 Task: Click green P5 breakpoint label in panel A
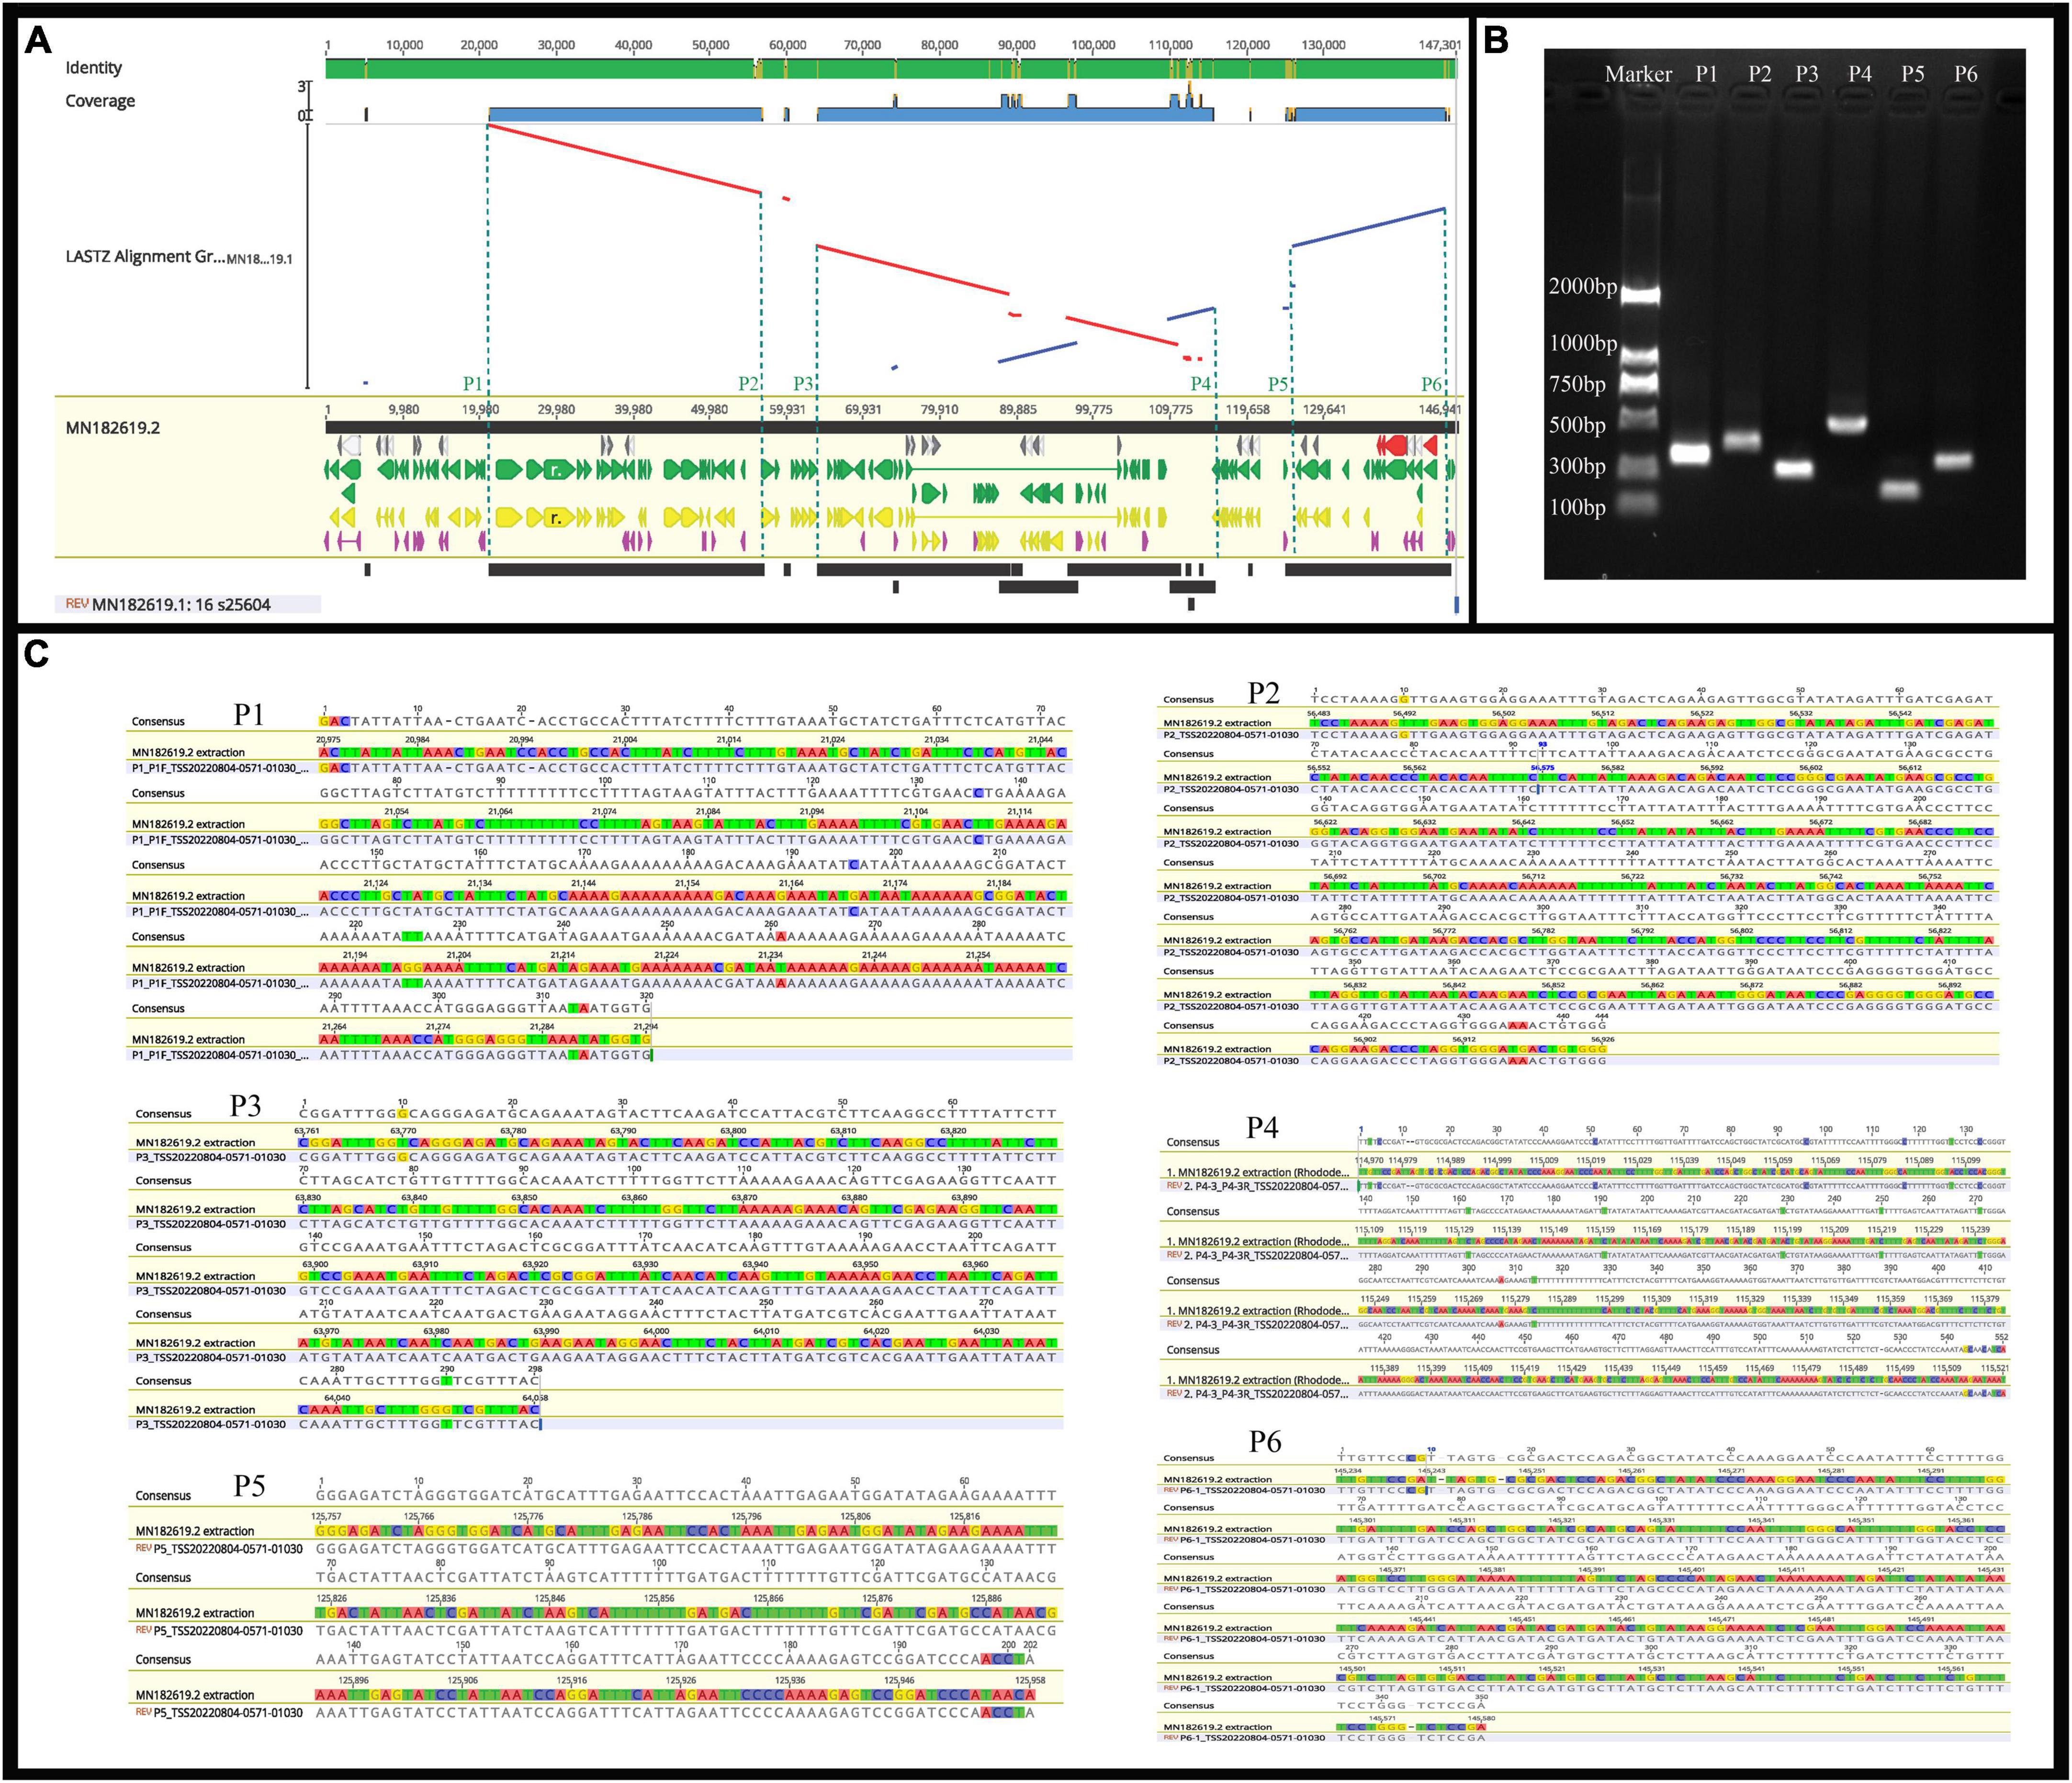click(1278, 384)
